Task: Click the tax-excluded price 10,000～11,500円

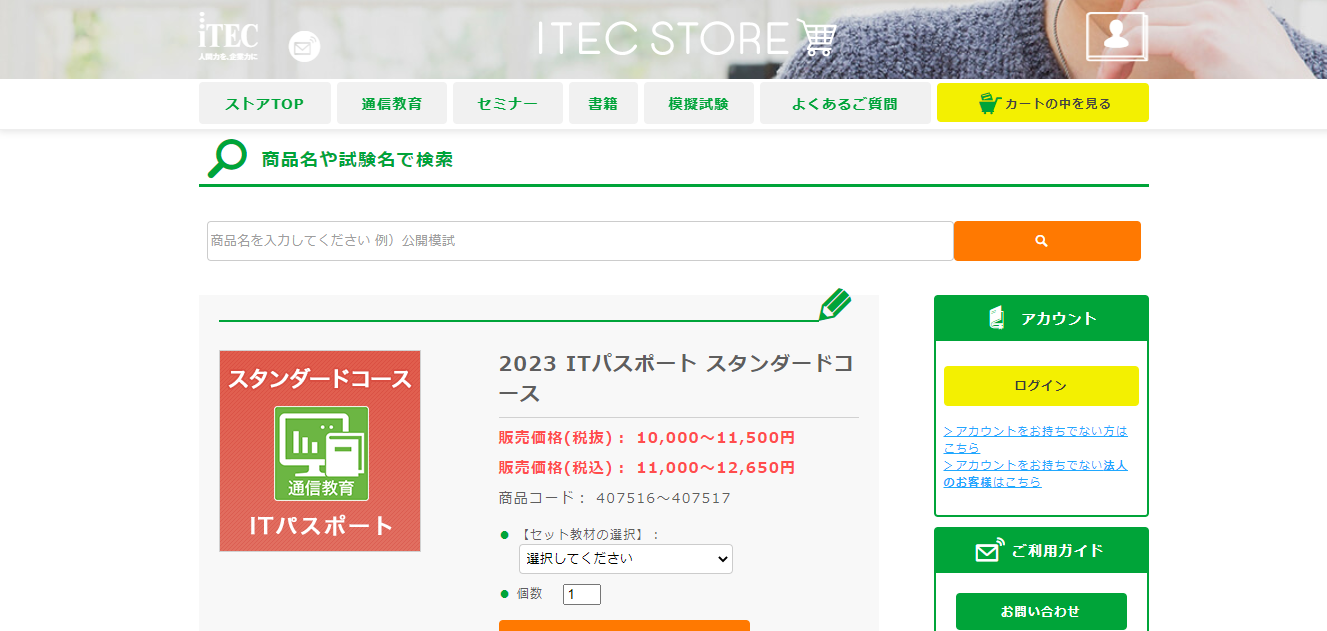Action: 716,437
